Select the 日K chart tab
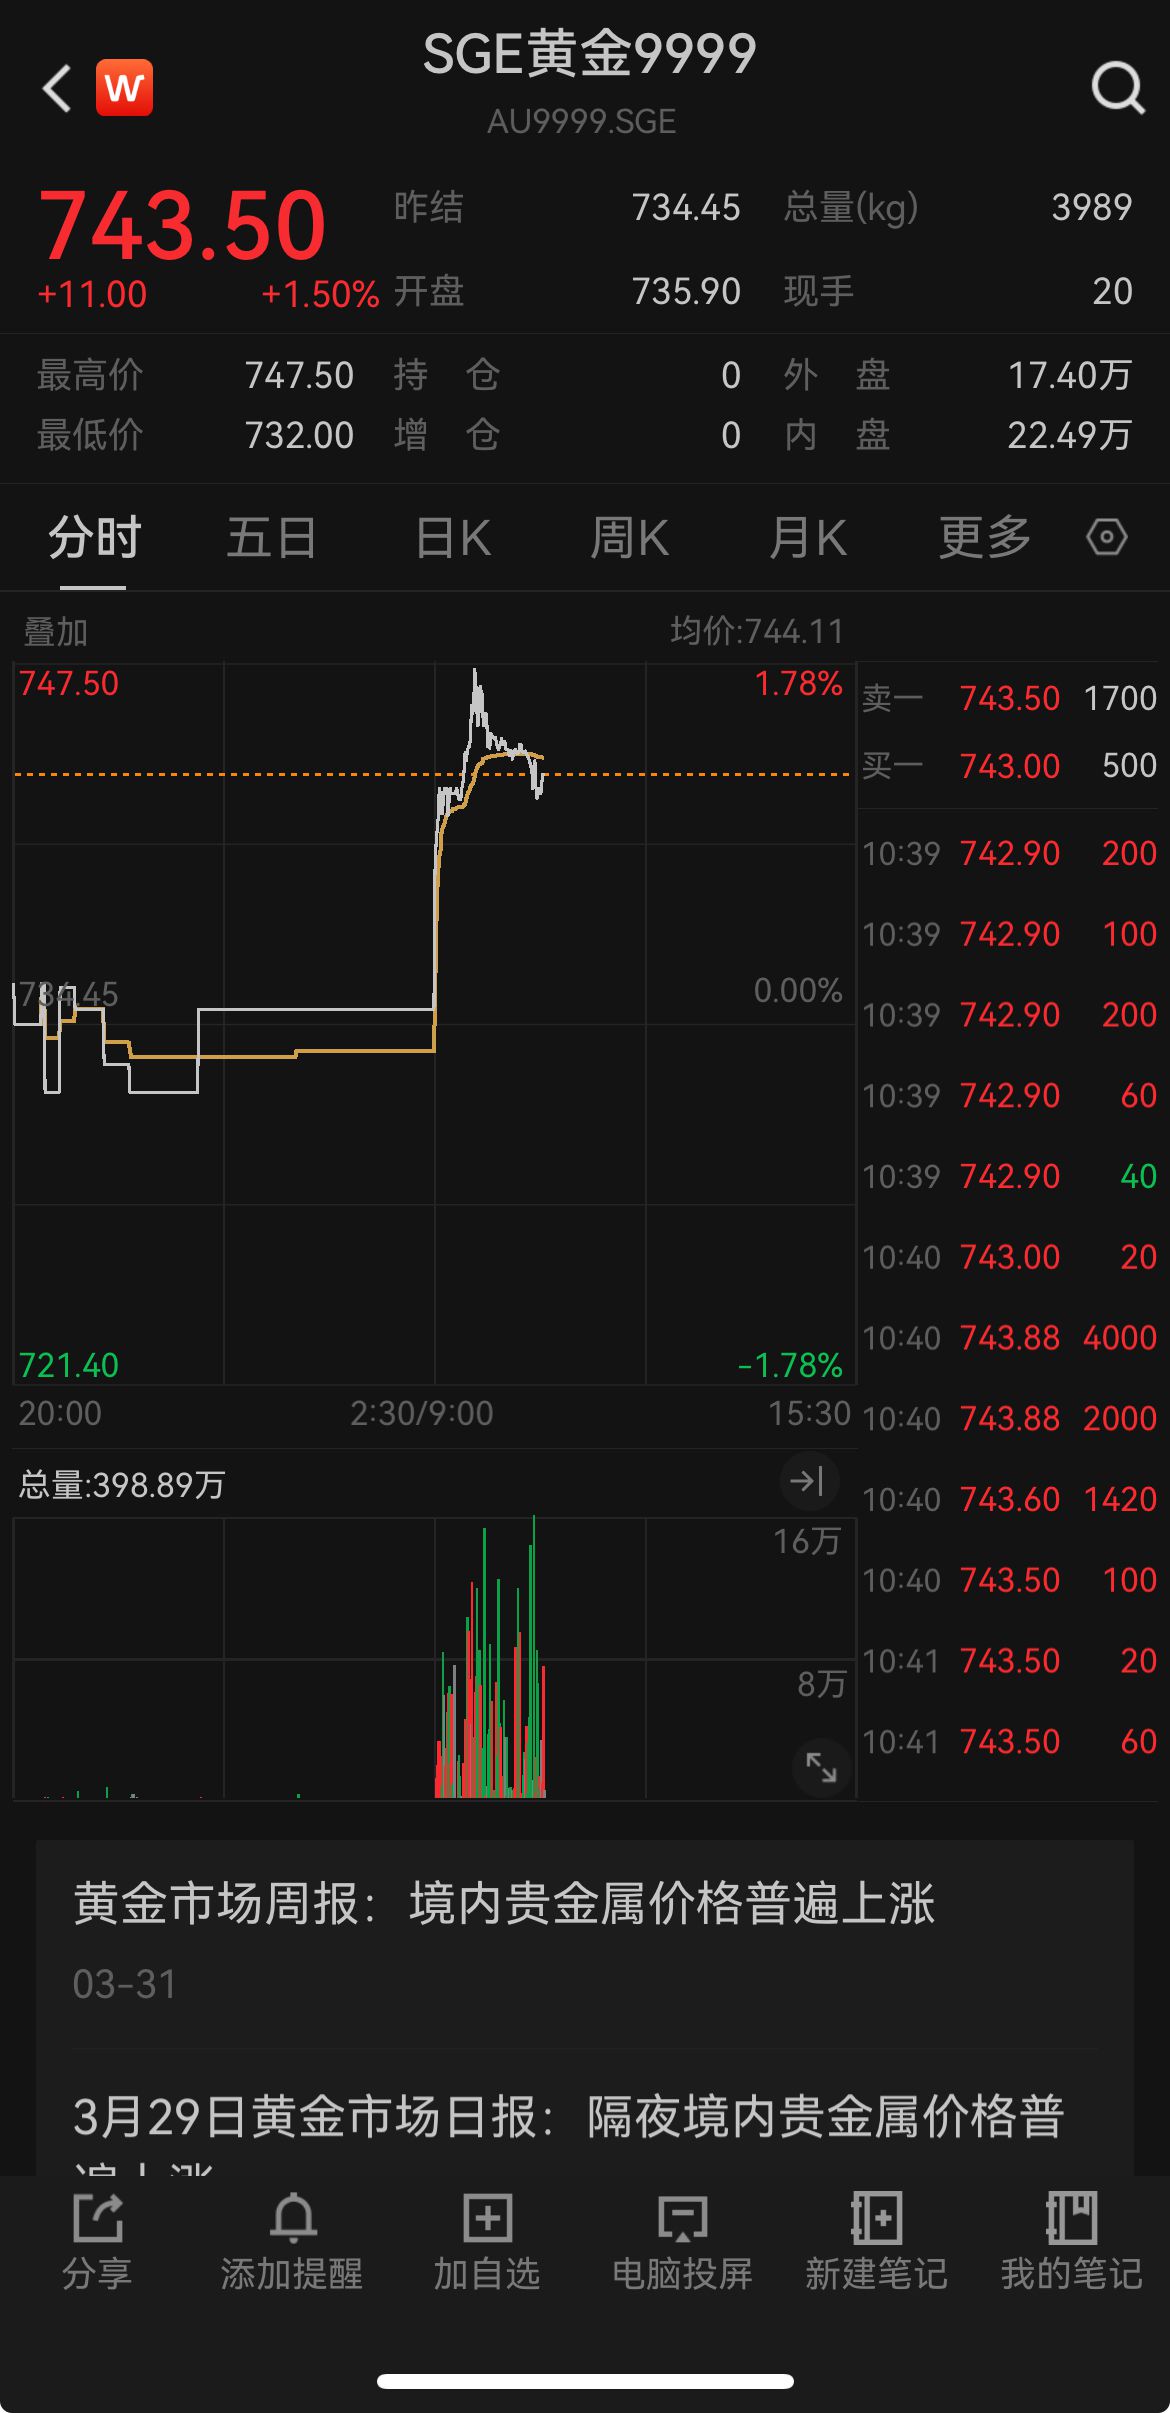 [453, 538]
